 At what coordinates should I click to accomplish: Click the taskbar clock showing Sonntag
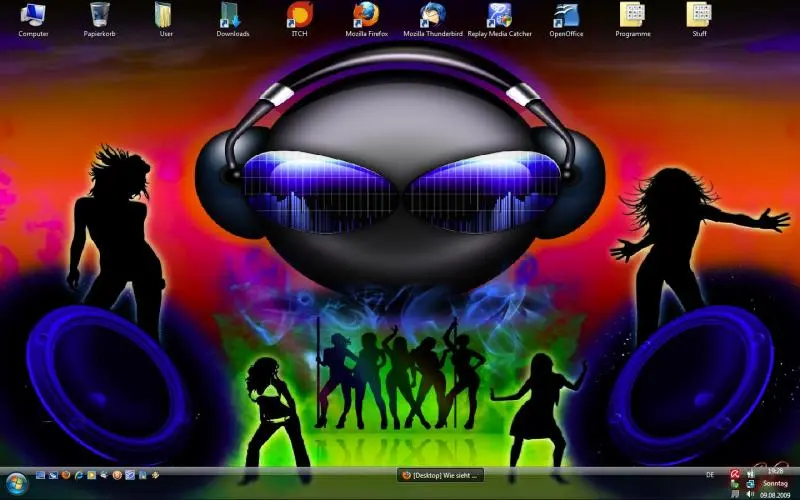776,484
